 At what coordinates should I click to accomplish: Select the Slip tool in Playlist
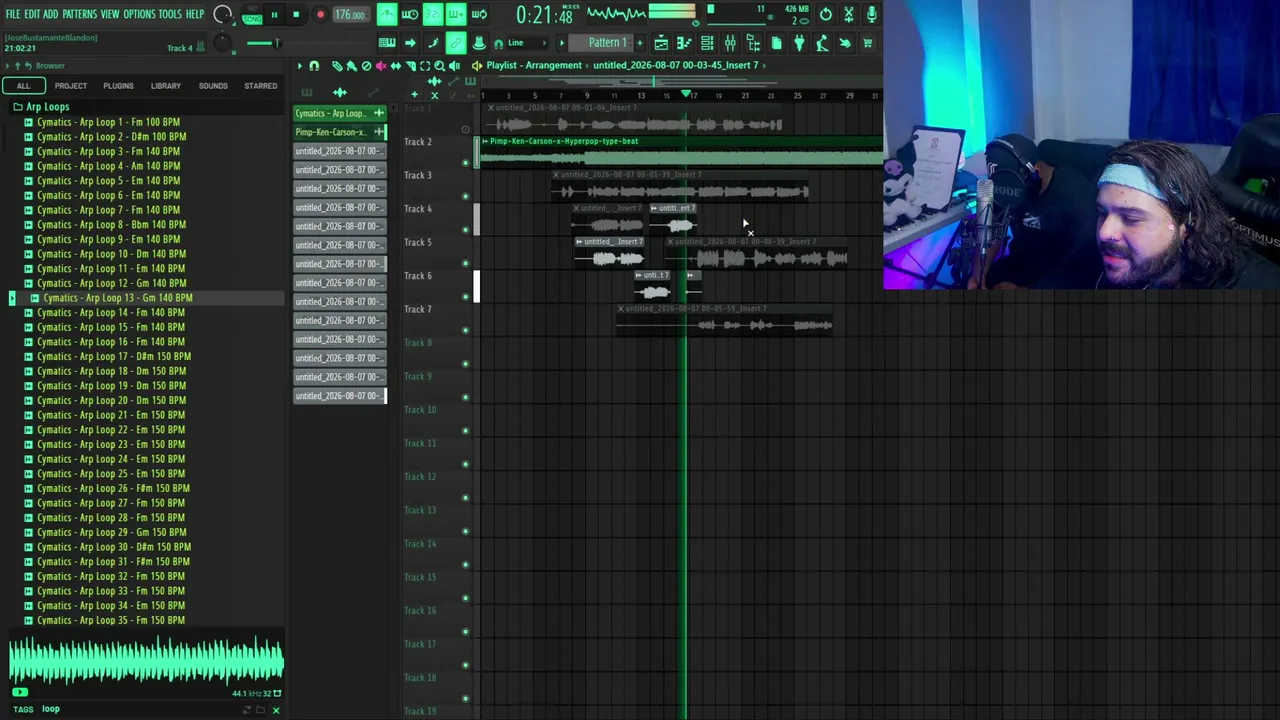tap(395, 66)
